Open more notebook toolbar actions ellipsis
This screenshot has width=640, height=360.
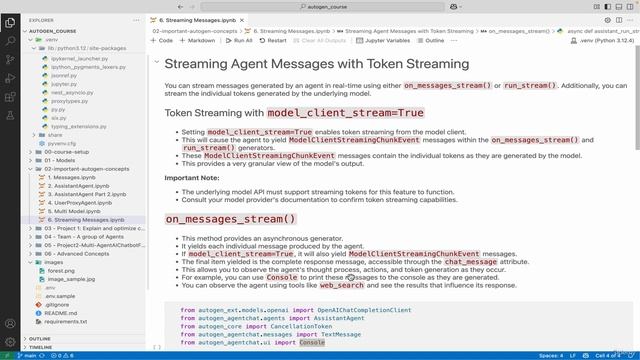click(x=454, y=40)
